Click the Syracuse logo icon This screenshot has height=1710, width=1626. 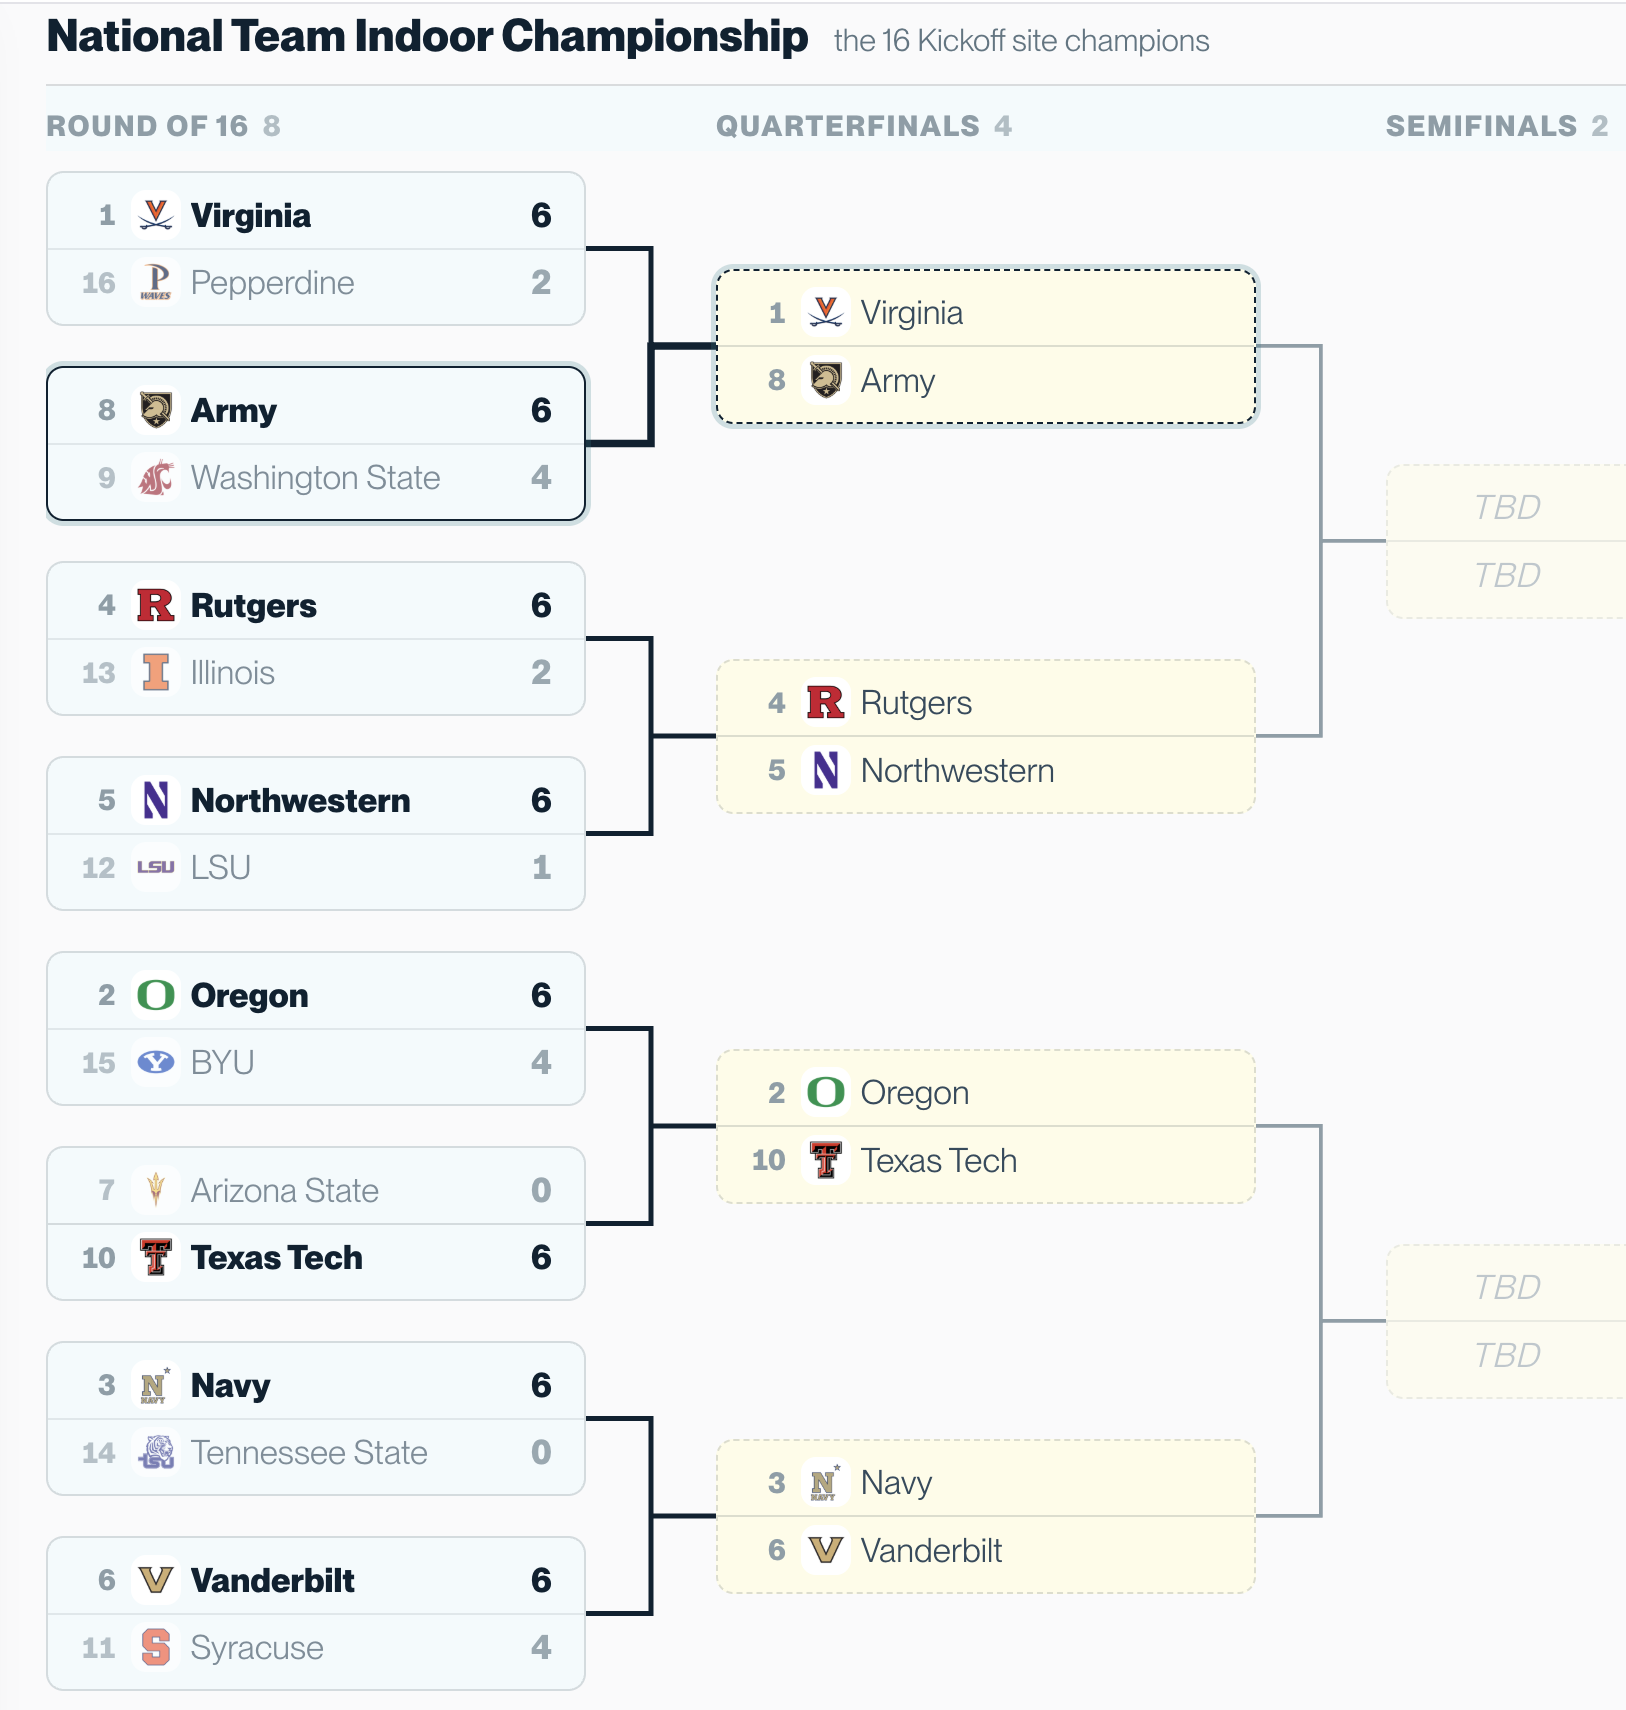[x=156, y=1647]
